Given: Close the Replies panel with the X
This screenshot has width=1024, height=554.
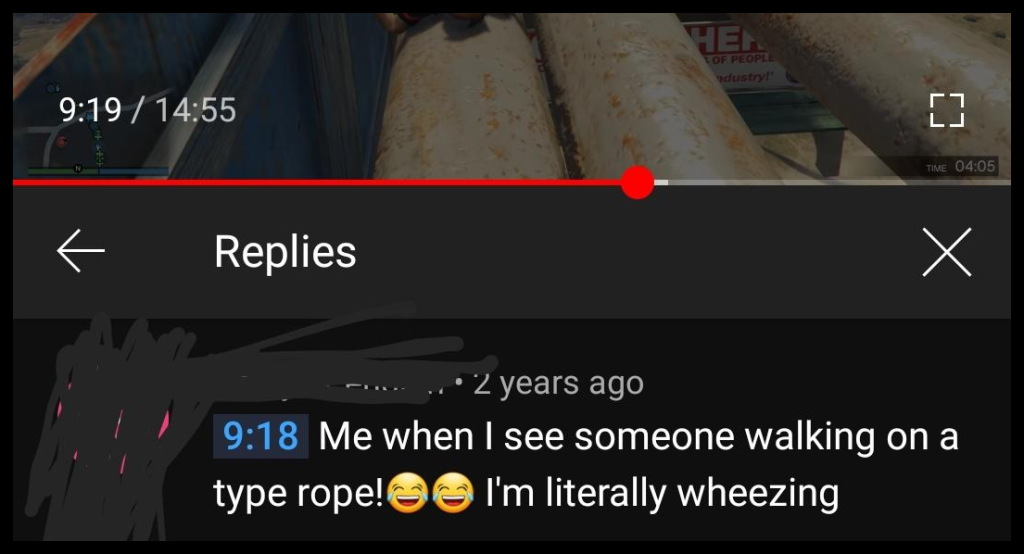Looking at the screenshot, I should pyautogui.click(x=946, y=252).
